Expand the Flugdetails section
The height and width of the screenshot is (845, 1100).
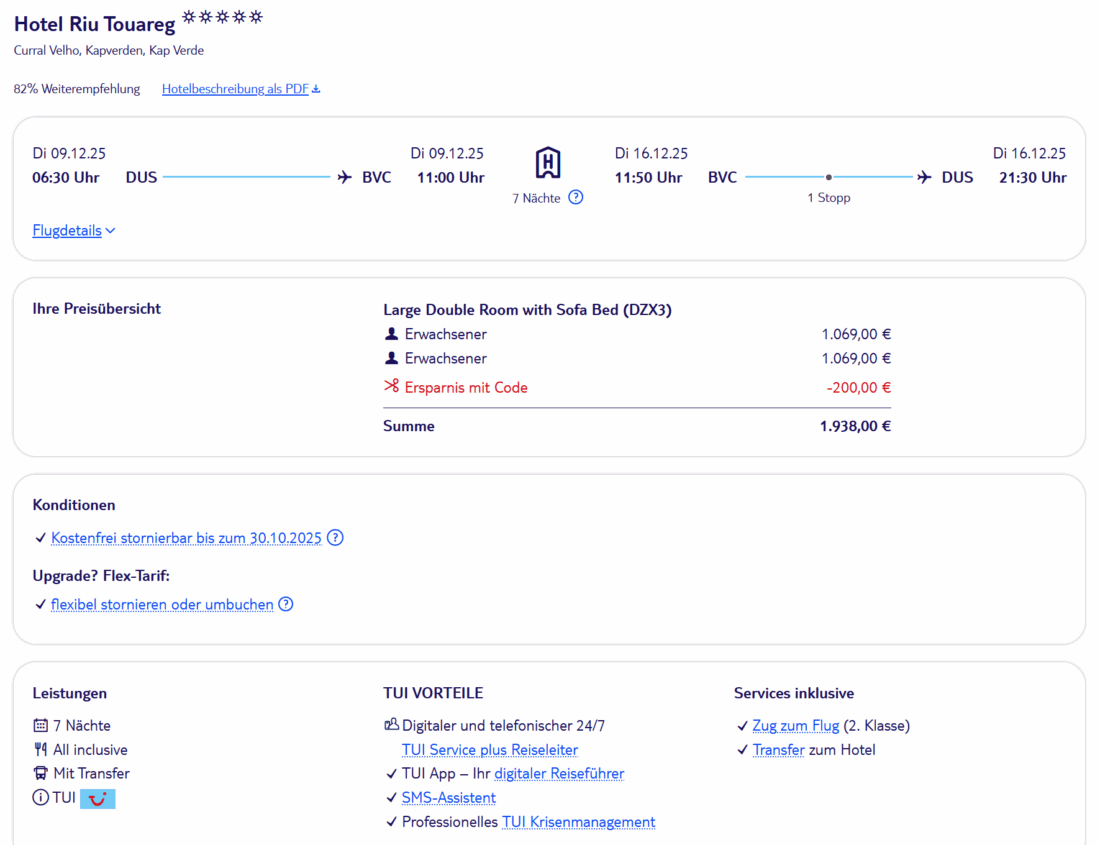(74, 231)
